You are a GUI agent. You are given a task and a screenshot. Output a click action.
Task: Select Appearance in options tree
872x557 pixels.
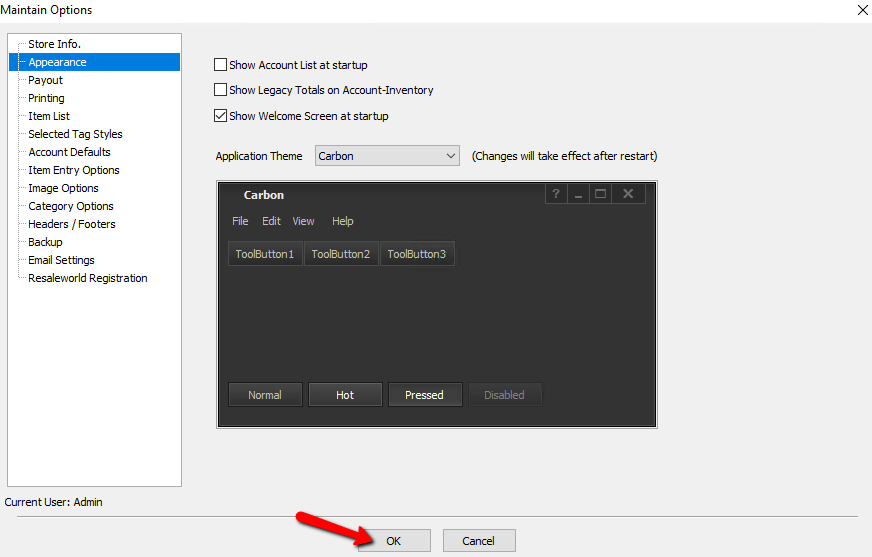pos(57,62)
